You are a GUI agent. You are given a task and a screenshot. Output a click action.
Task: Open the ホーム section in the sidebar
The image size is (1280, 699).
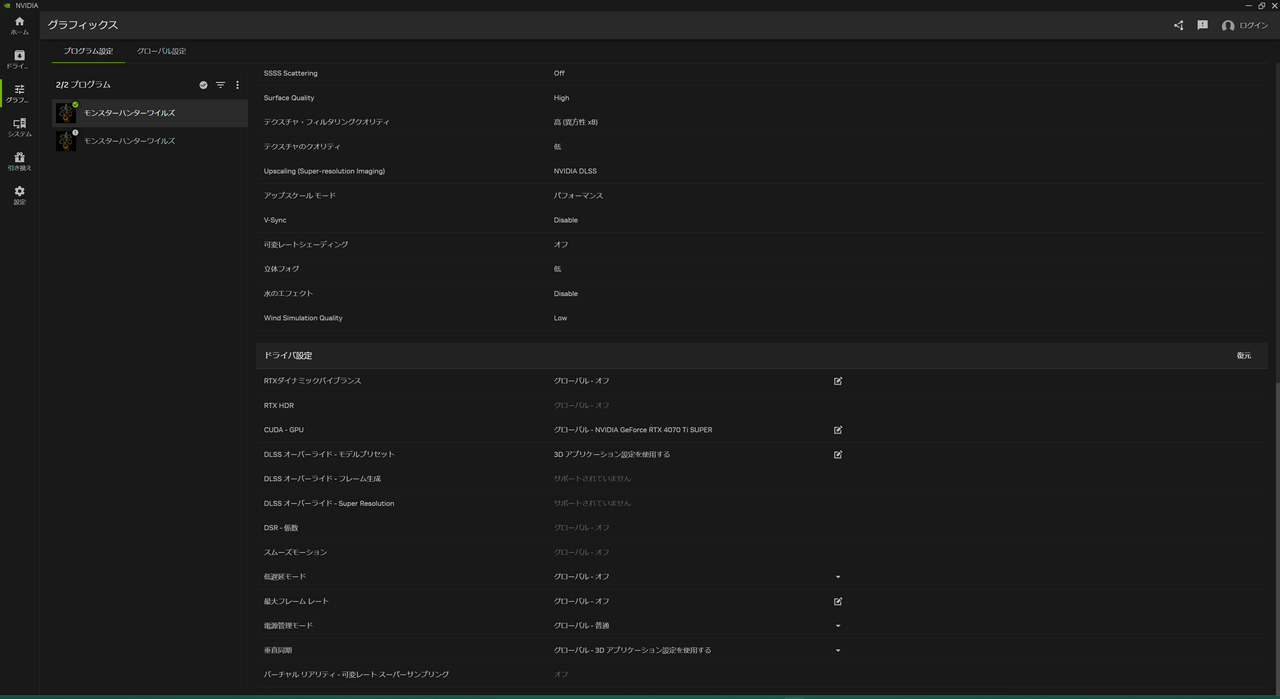click(18, 25)
